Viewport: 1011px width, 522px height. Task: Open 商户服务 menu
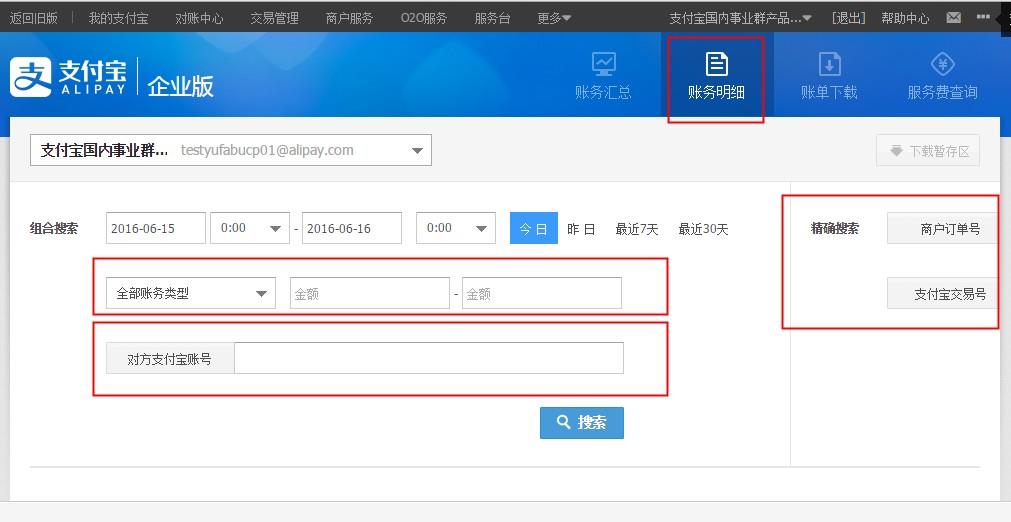349,18
